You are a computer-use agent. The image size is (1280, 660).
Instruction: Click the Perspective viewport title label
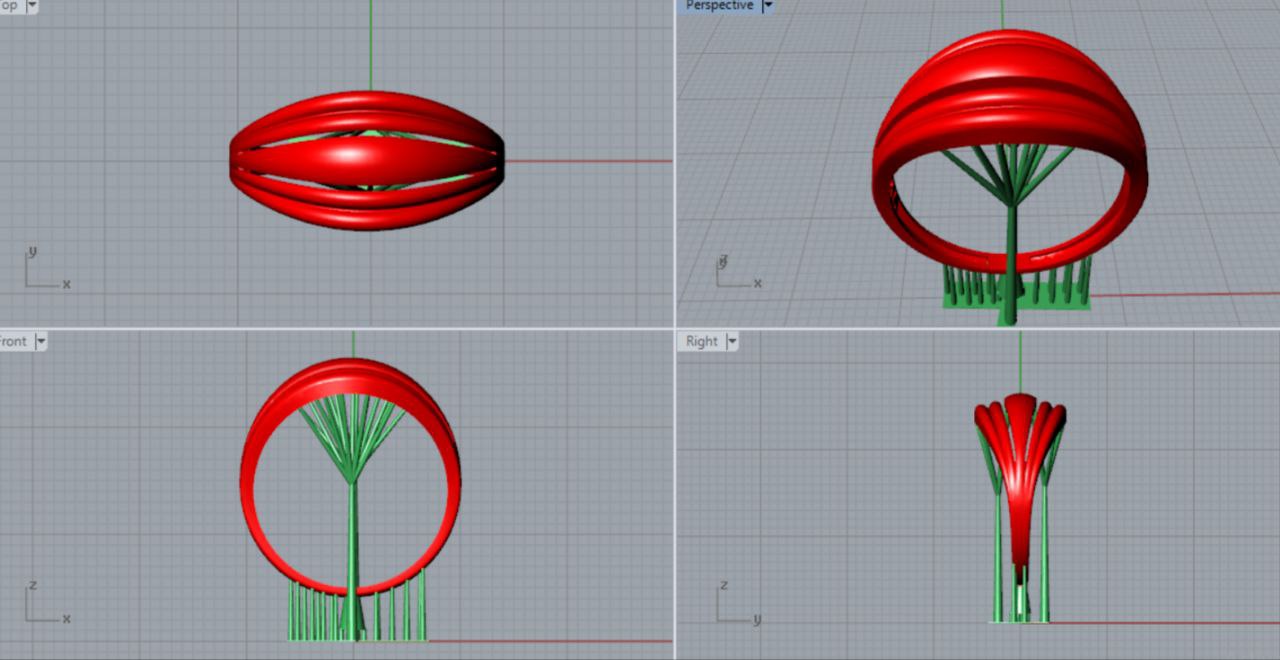(718, 6)
